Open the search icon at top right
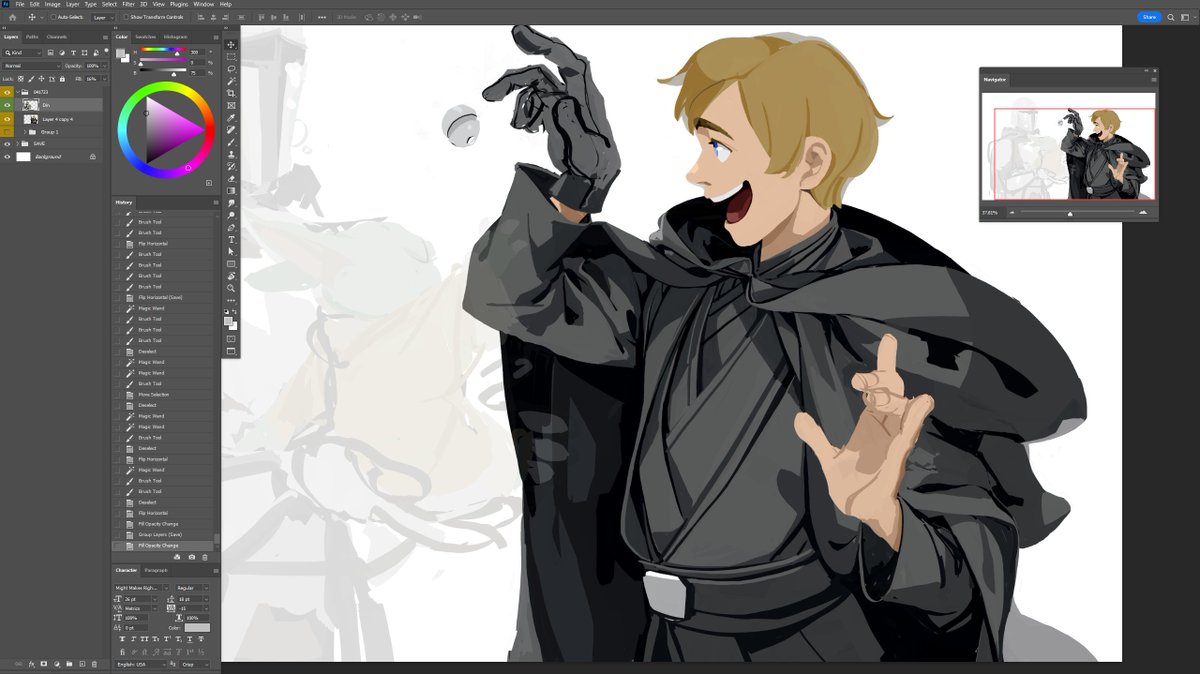This screenshot has width=1200, height=674. (1170, 17)
